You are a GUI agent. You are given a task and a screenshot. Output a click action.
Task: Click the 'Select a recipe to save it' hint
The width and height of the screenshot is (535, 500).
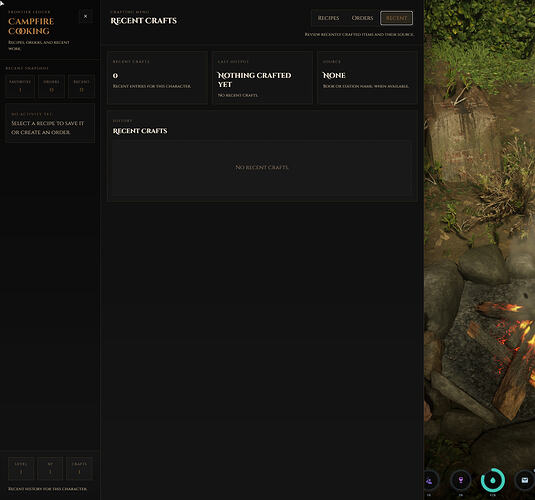47,128
